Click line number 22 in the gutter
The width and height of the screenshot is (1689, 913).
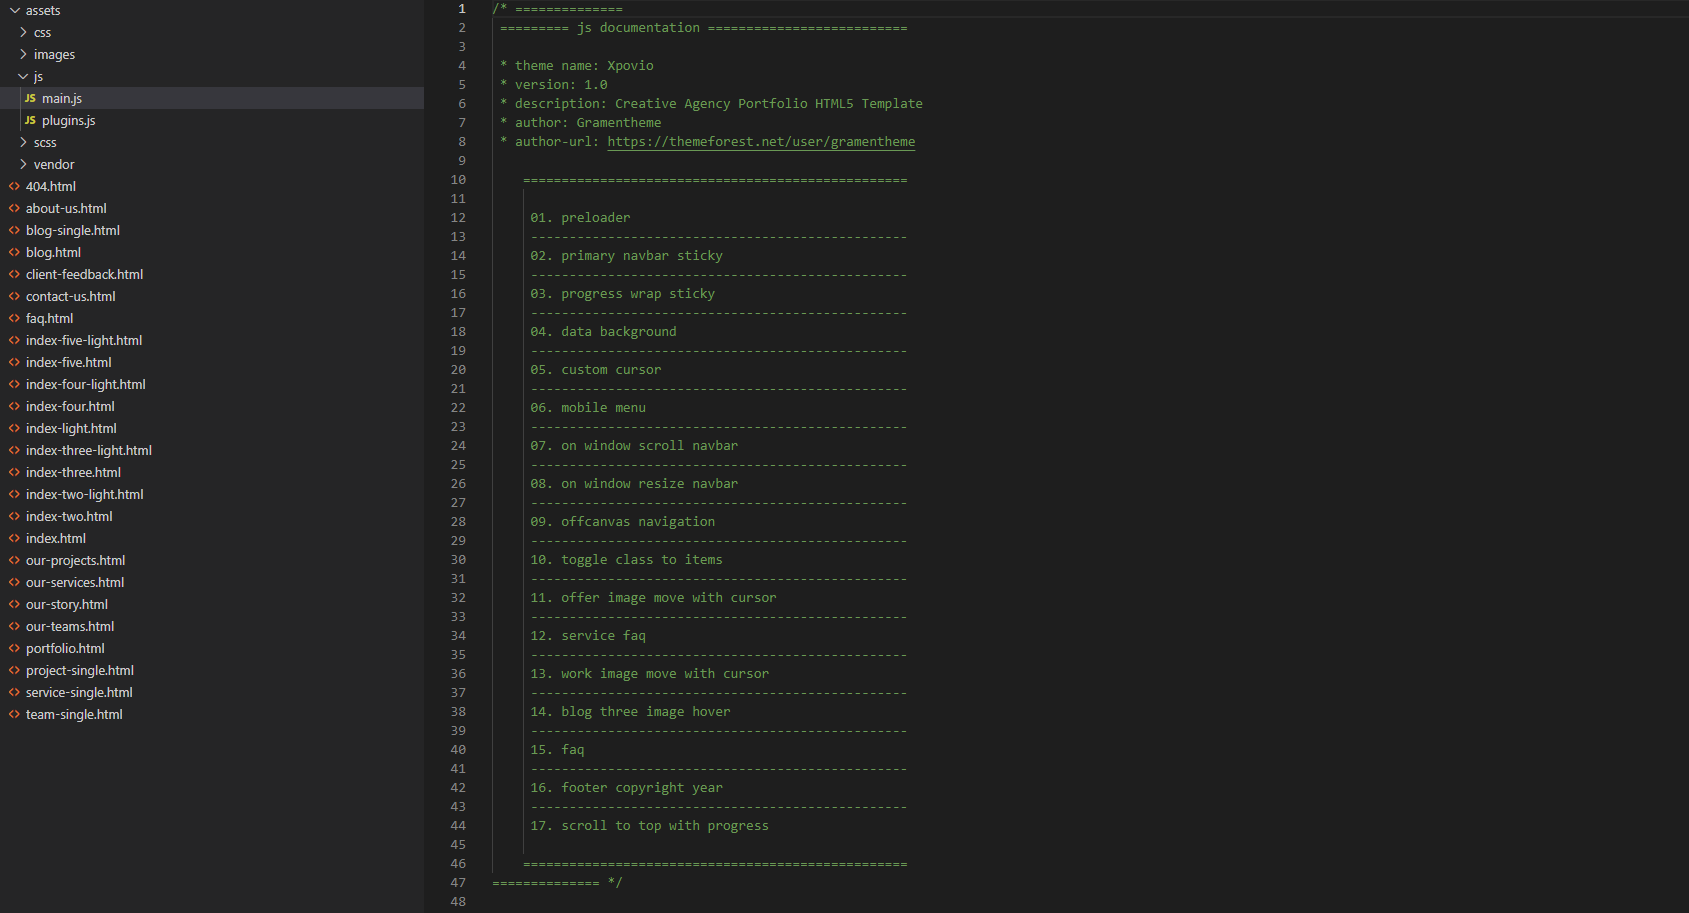458,408
